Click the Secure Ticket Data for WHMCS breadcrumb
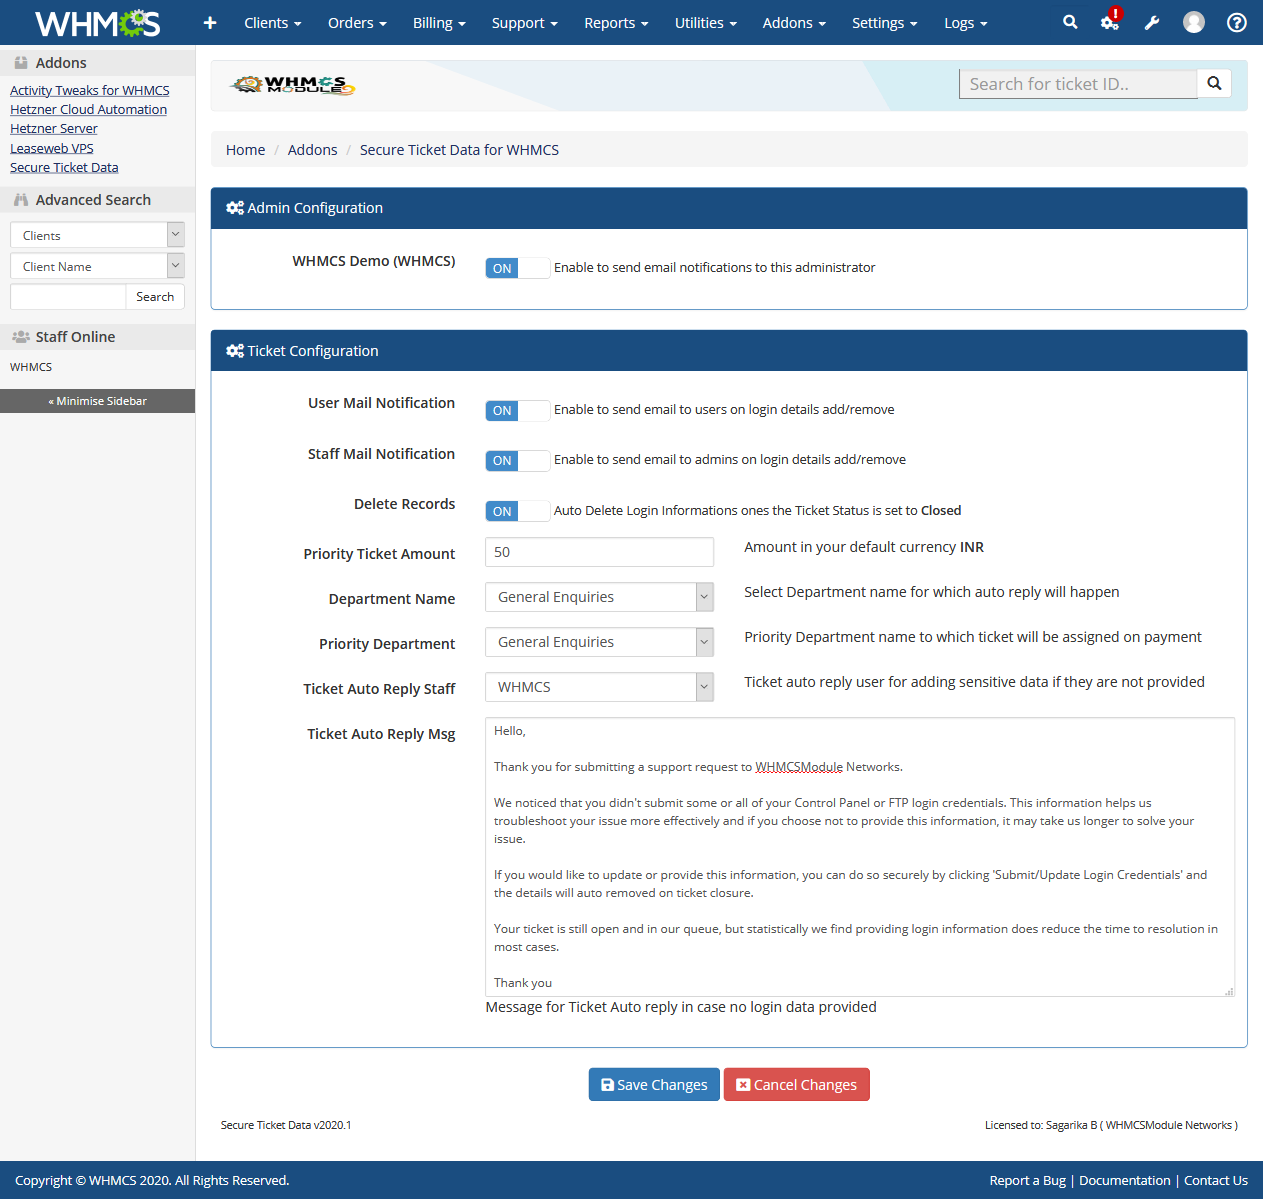 pos(459,150)
